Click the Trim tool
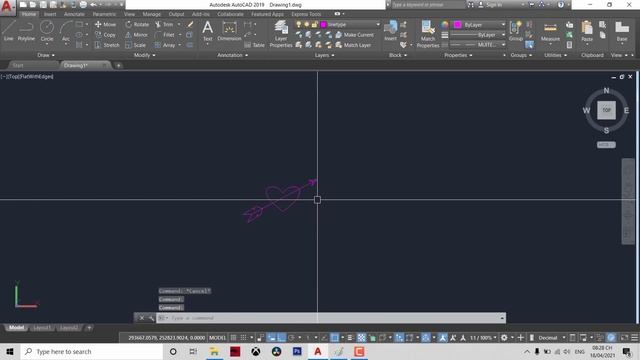 [164, 24]
